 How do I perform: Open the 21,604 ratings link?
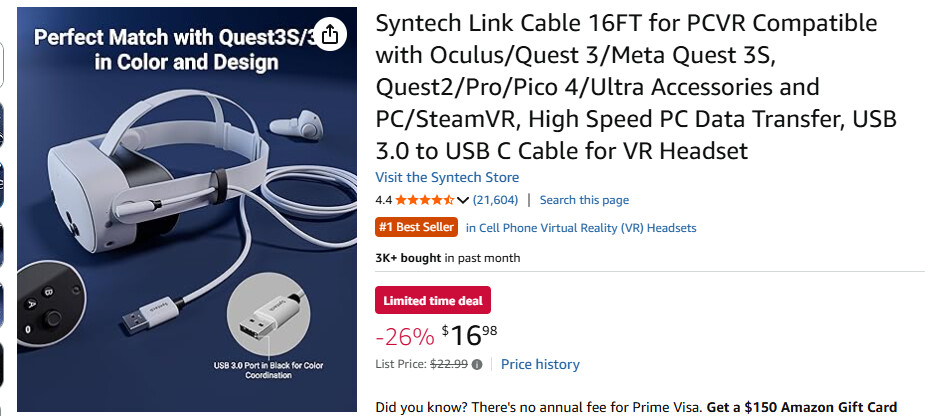pyautogui.click(x=495, y=200)
